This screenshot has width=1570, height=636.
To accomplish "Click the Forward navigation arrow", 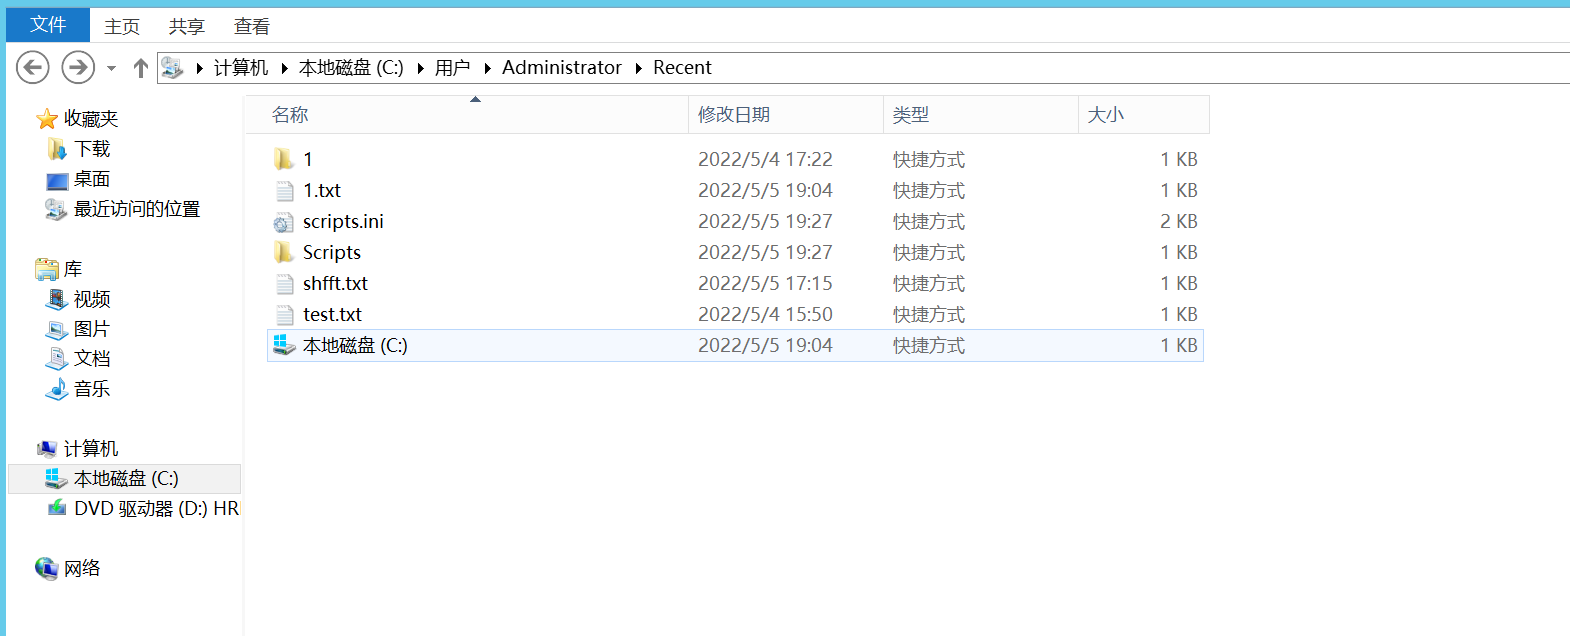I will [x=78, y=68].
